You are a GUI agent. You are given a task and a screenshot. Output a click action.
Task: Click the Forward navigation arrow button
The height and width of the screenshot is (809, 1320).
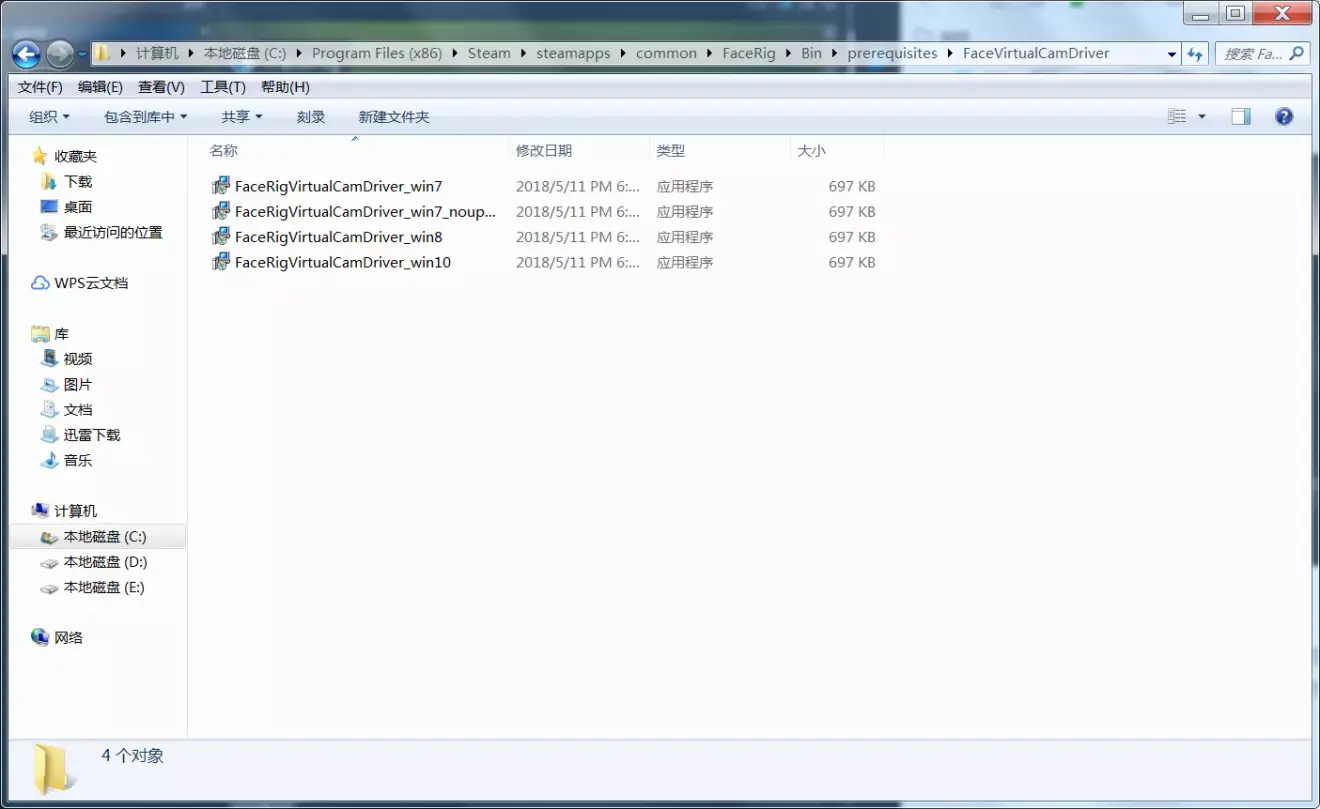tap(59, 54)
